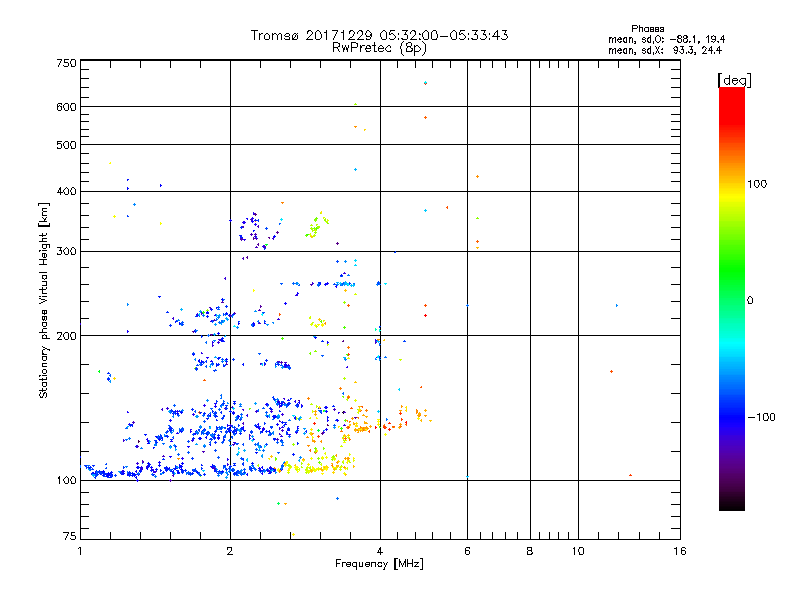Click the x-axis tick label '6'
This screenshot has height=600, width=800.
pyautogui.click(x=467, y=551)
